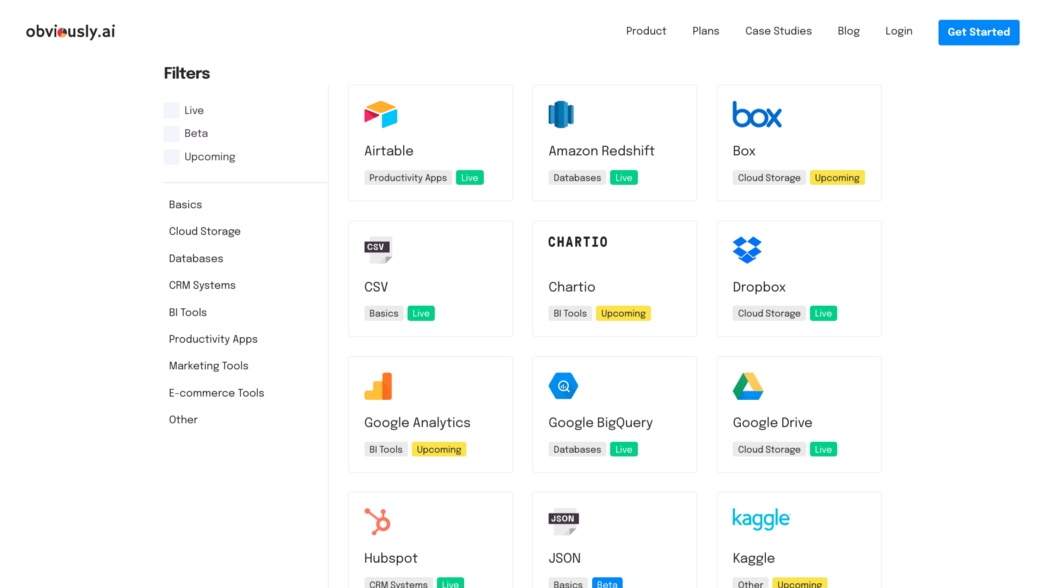Click Databases tag on Amazon Redshift card
Viewport: 1045px width, 588px height.
(577, 178)
